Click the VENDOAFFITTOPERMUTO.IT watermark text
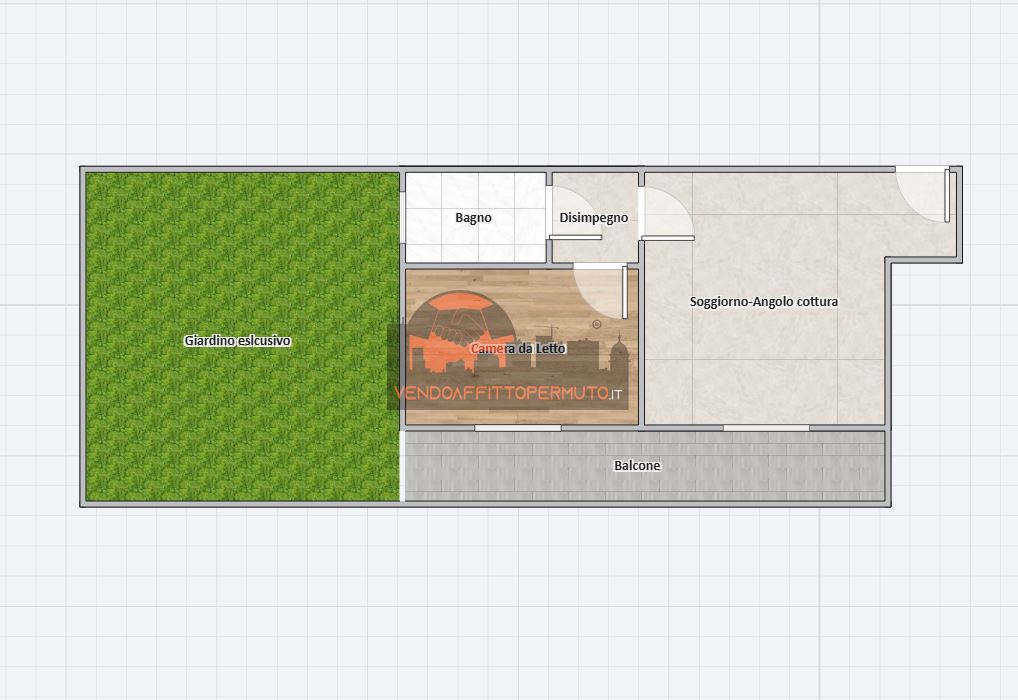Image resolution: width=1018 pixels, height=700 pixels. (x=507, y=394)
